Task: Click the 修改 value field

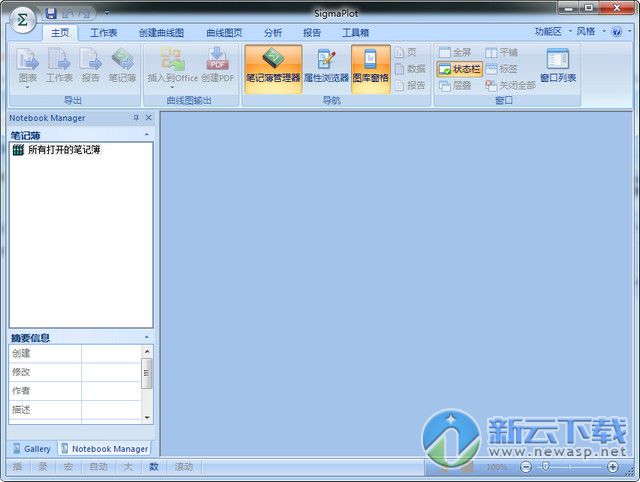Action: (111, 372)
